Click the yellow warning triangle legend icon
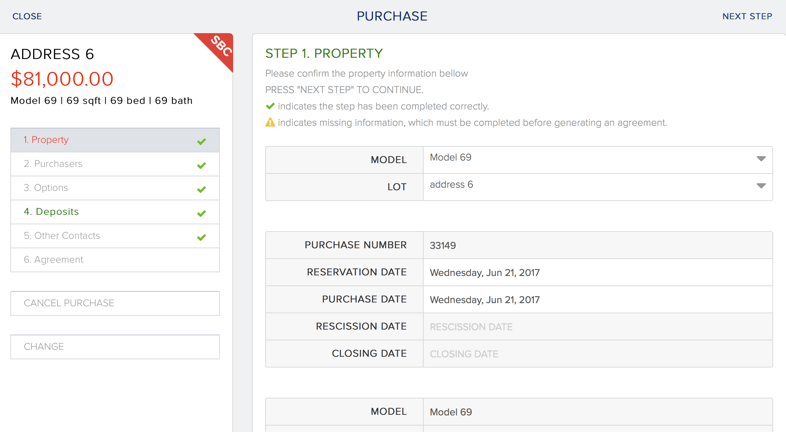This screenshot has width=786, height=432. click(x=270, y=123)
